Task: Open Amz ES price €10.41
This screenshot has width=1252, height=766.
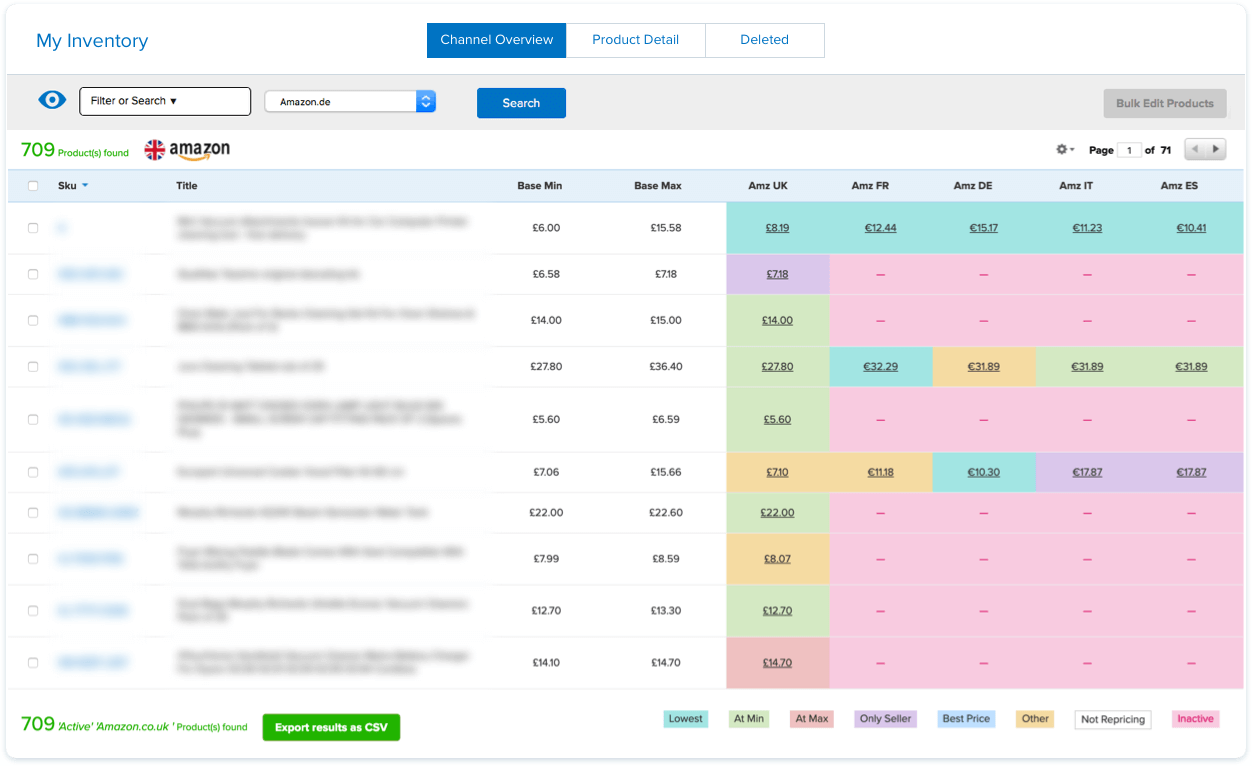Action: pos(1191,228)
